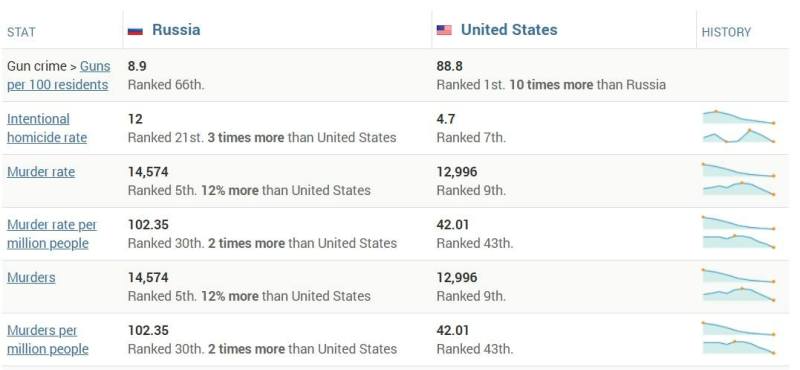Viewport: 800px width, 370px height.
Task: Click the United States flag icon
Action: click(x=444, y=31)
